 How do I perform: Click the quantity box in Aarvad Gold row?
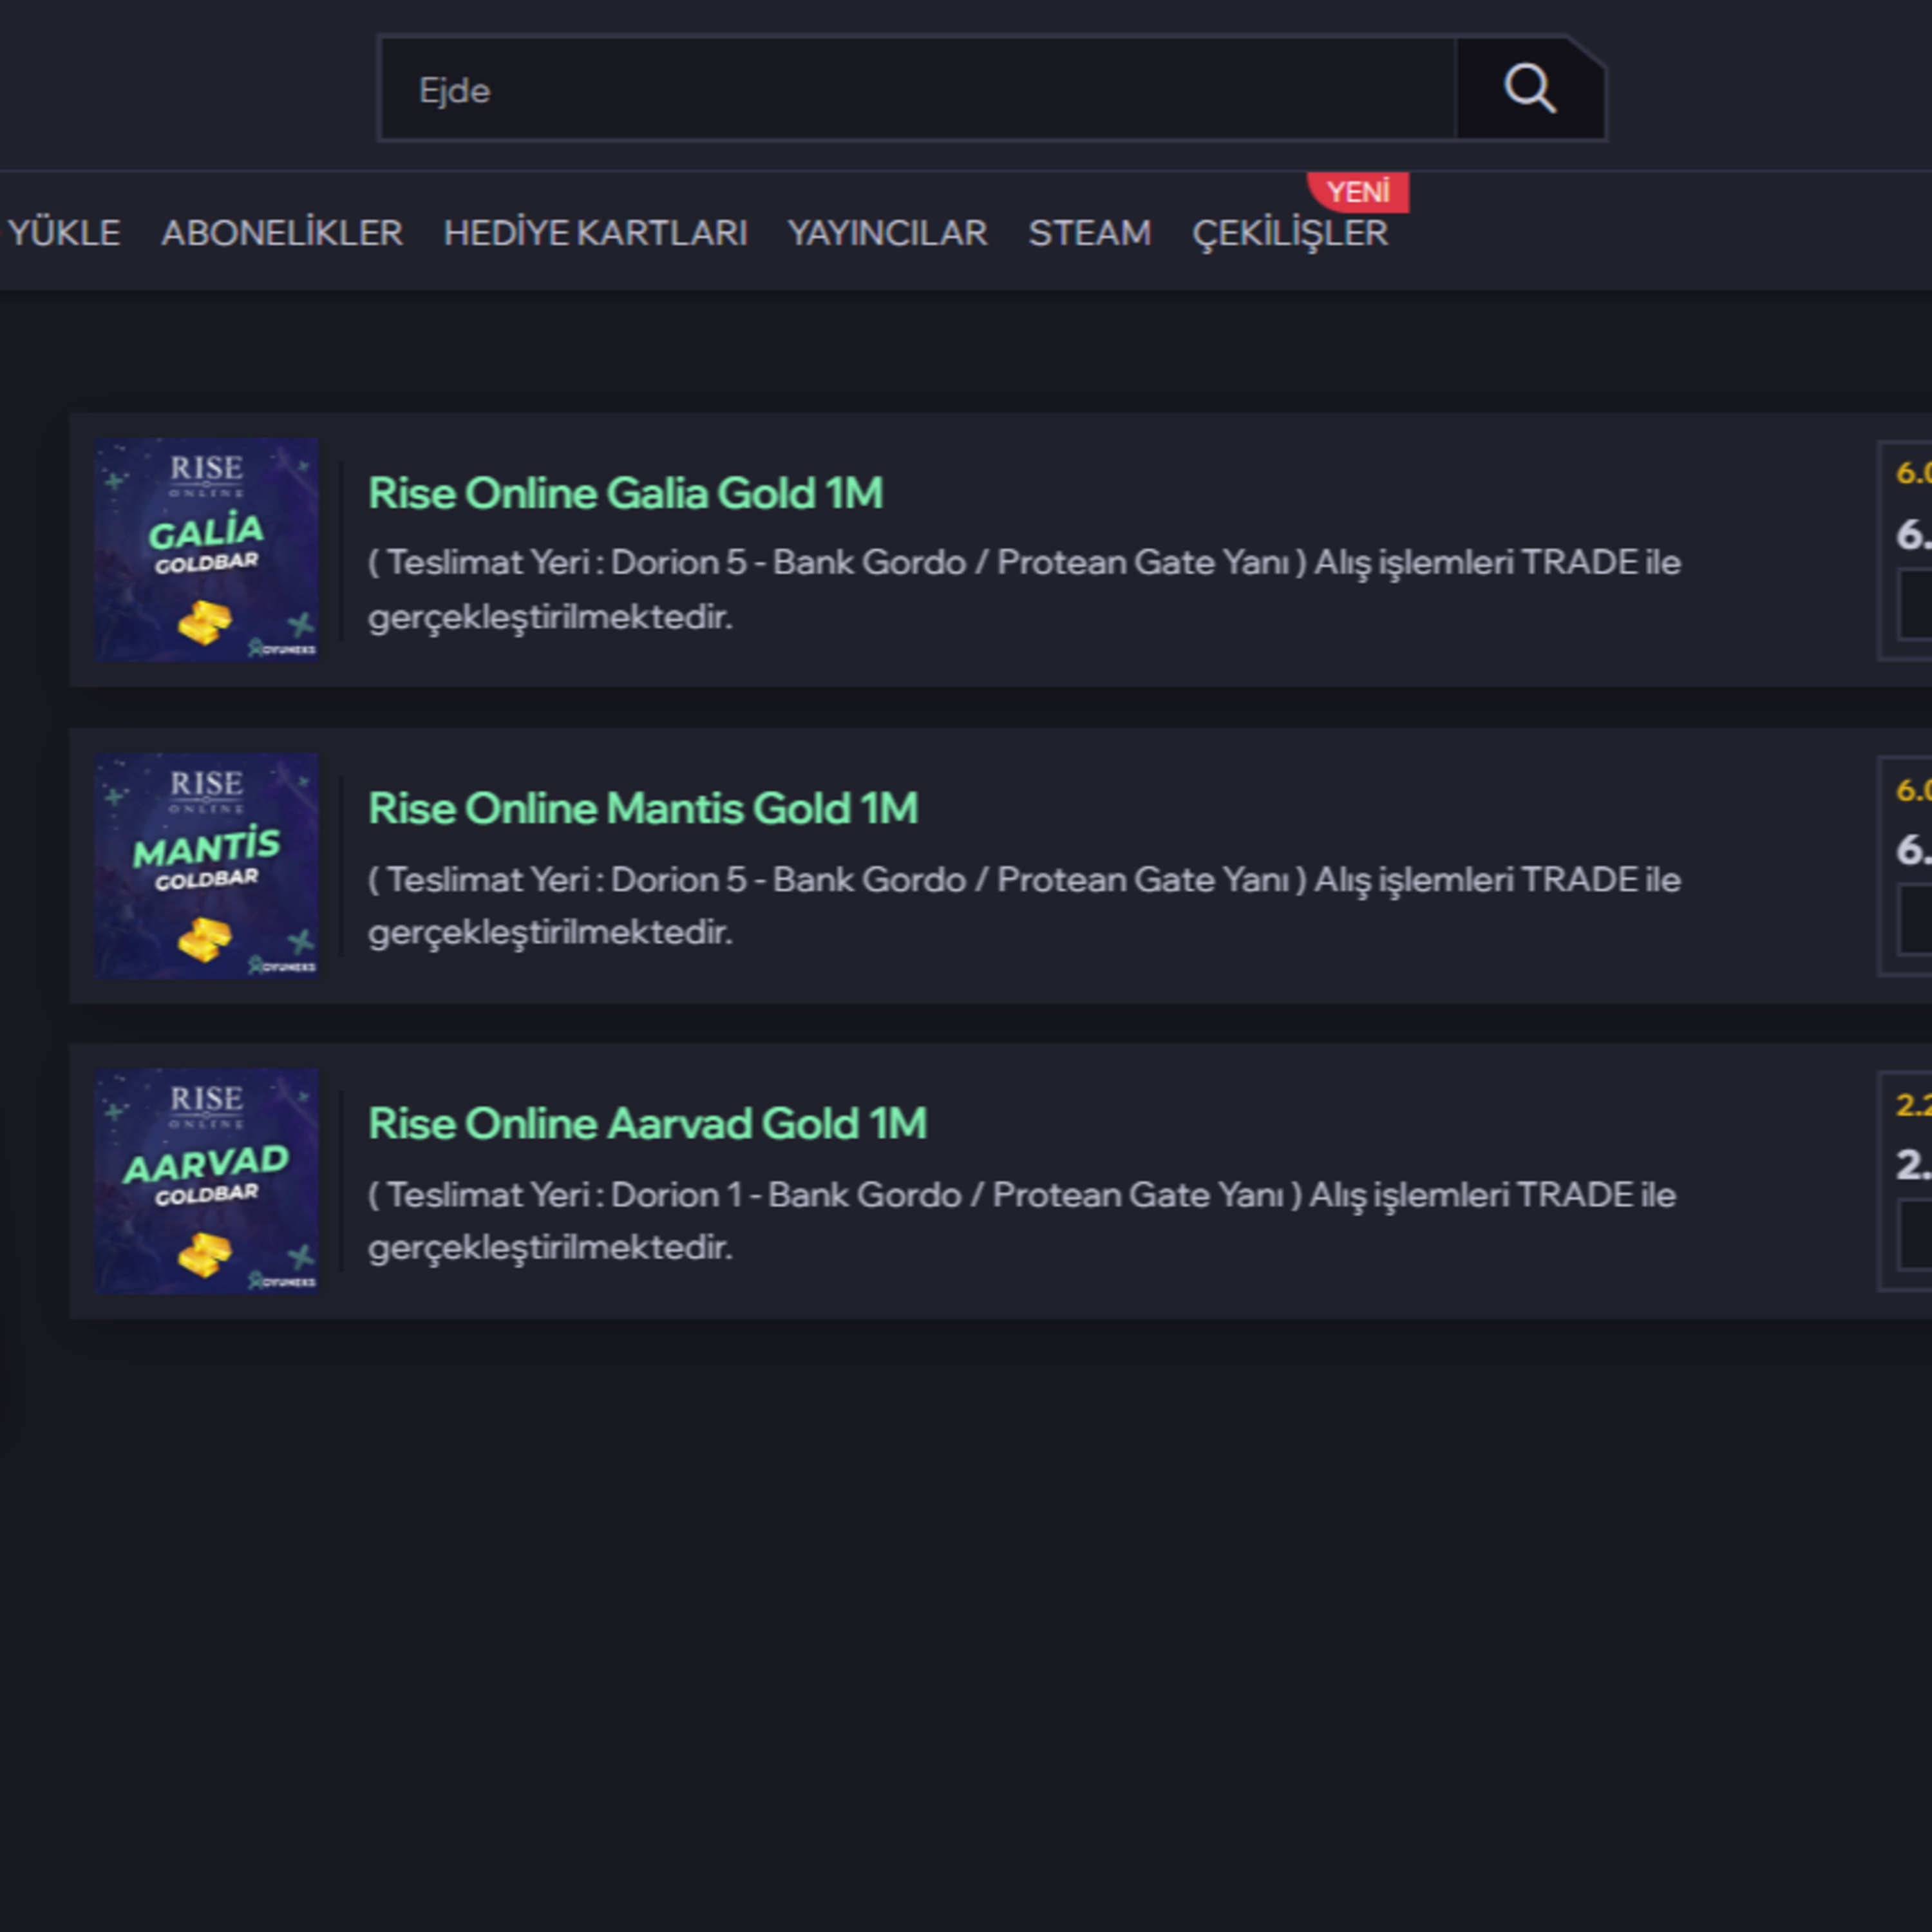(1915, 1235)
